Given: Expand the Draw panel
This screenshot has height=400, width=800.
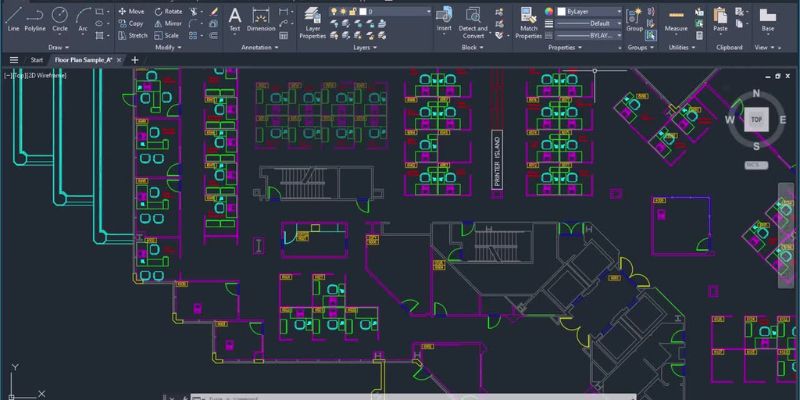Looking at the screenshot, I should click(58, 47).
